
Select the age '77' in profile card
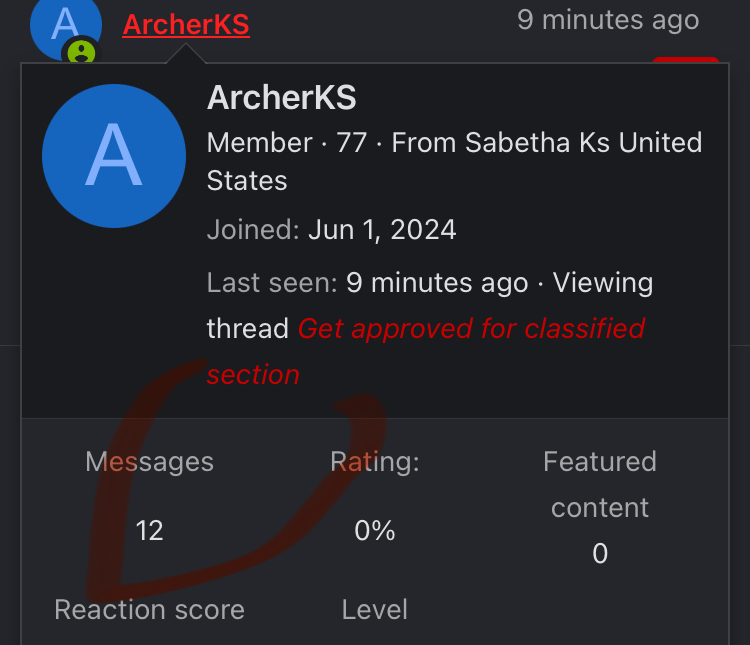point(352,143)
